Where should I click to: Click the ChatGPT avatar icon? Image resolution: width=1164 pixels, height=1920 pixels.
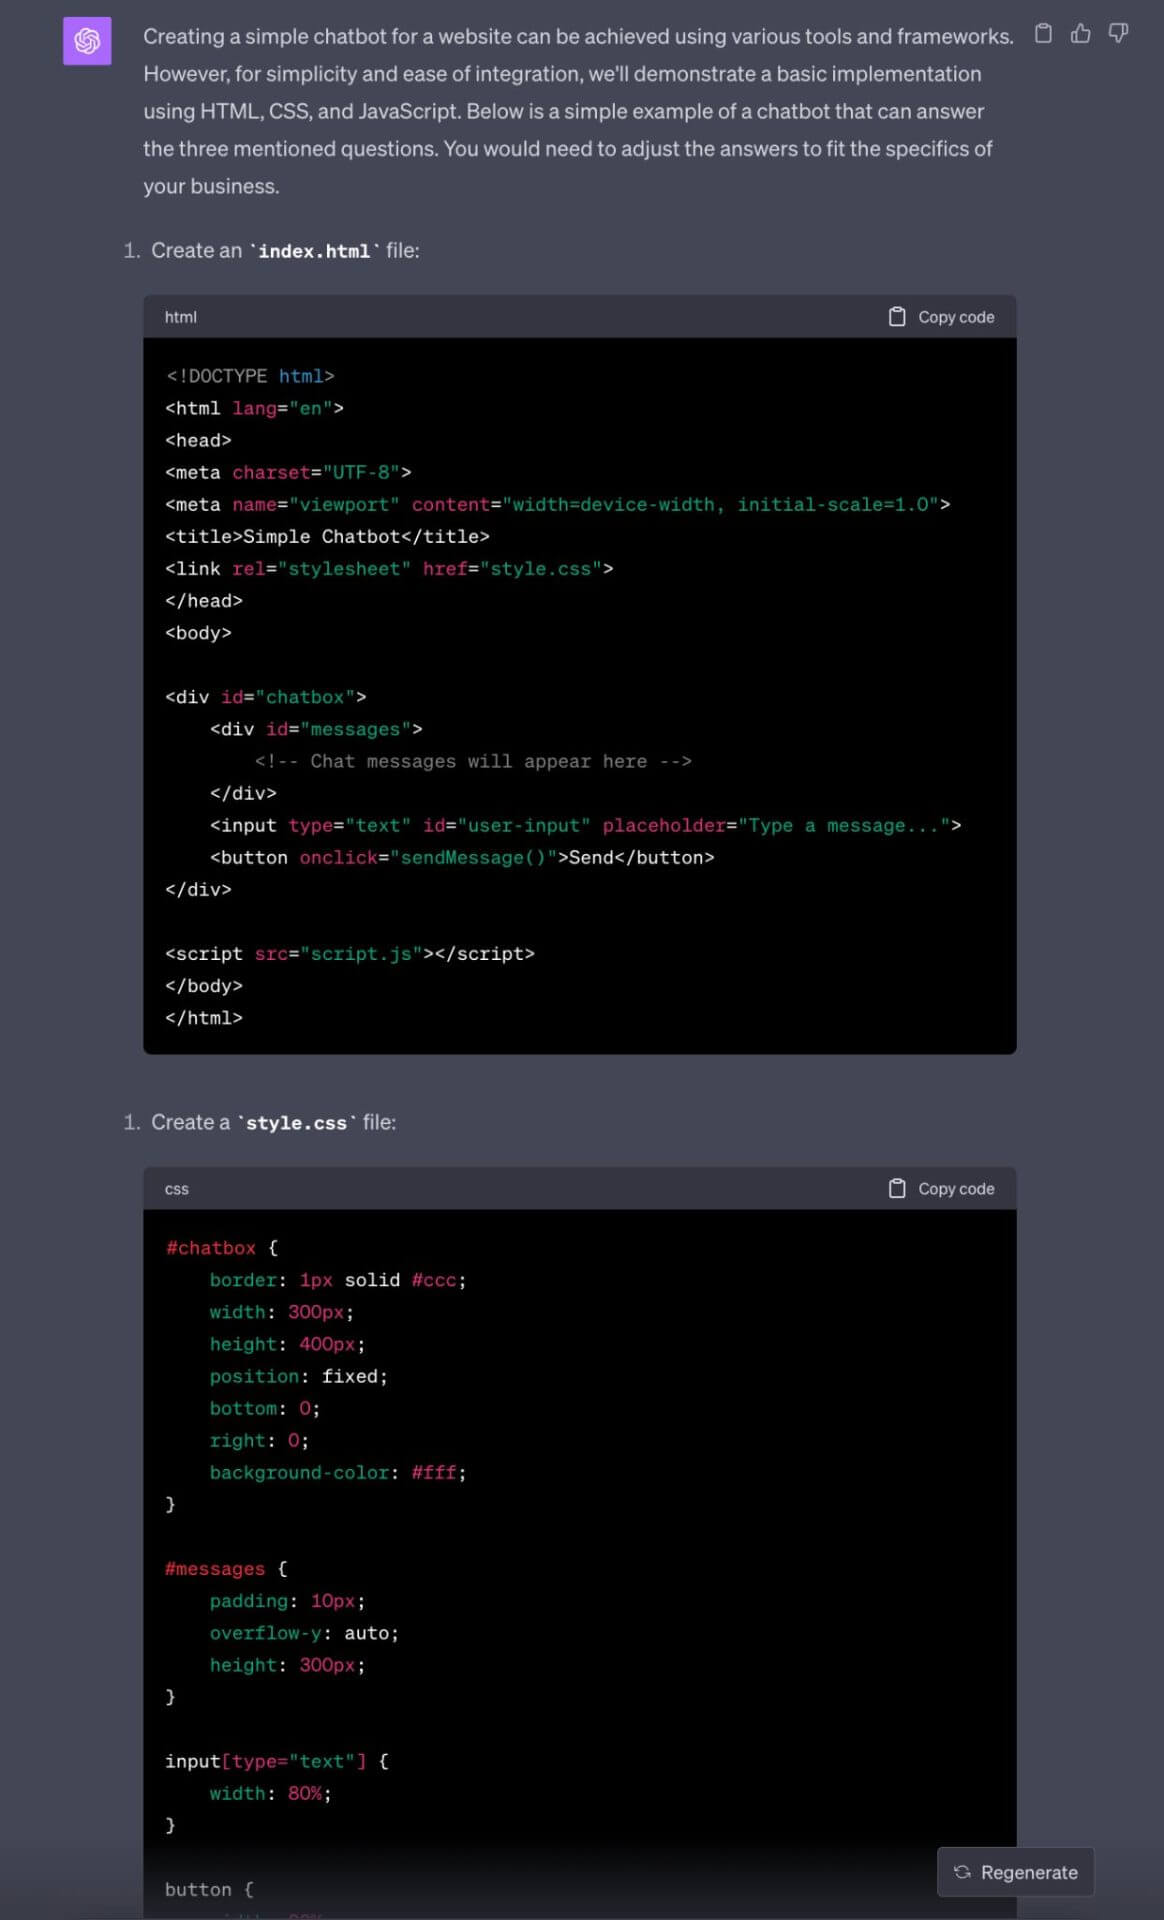click(x=87, y=41)
